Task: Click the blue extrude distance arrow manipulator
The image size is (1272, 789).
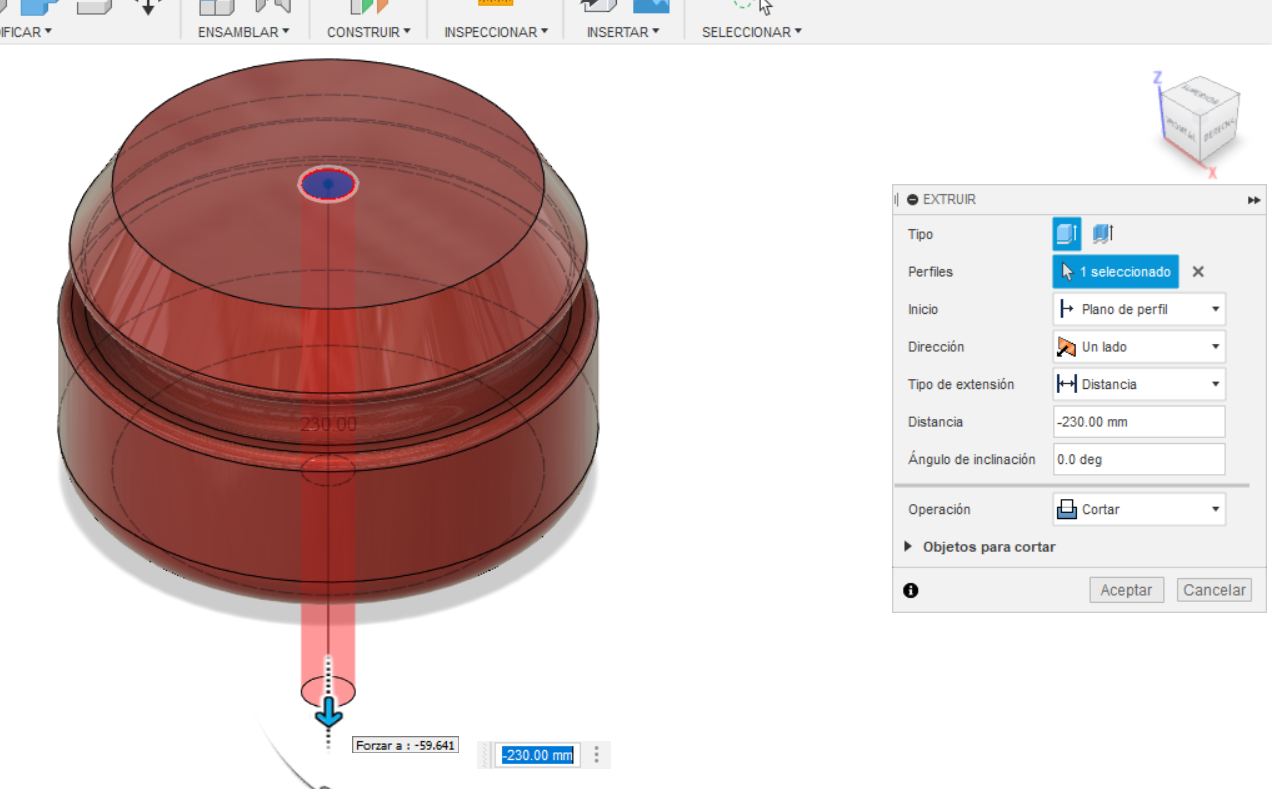Action: tap(328, 712)
